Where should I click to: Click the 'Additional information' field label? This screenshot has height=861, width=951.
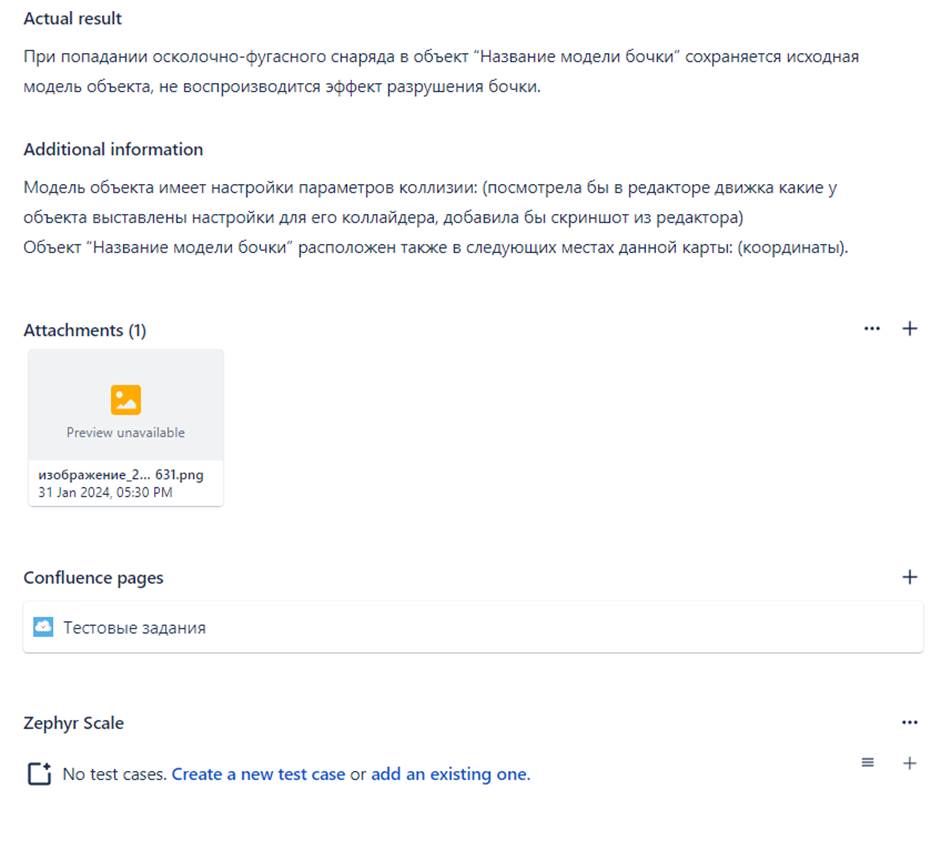point(113,149)
